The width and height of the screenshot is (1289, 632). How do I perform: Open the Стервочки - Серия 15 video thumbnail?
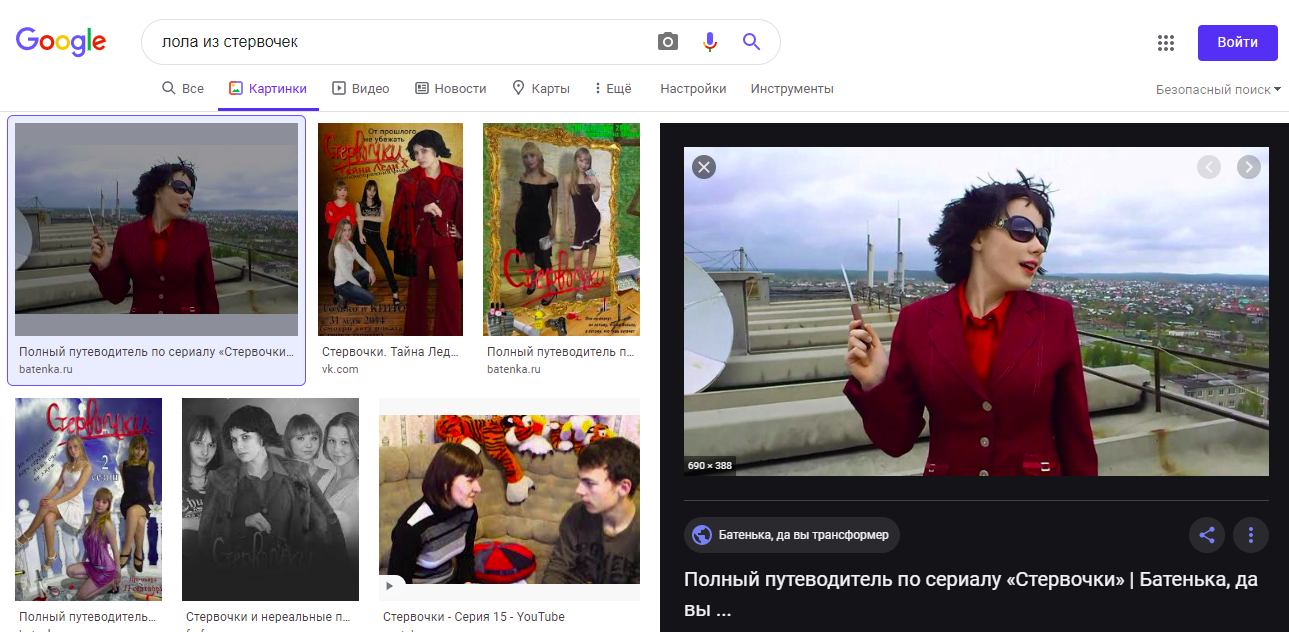[x=509, y=499]
